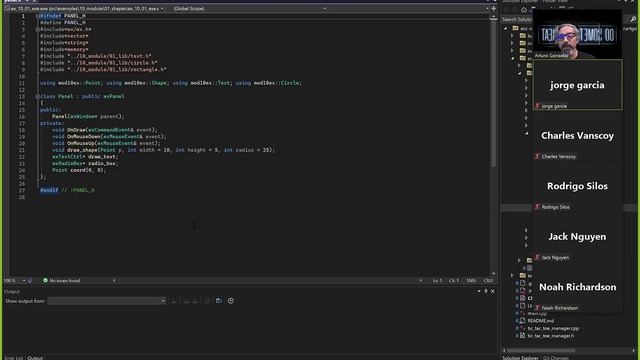Click the jorge garcia participant tile
Viewport: 640px width, 360px height.
(578, 85)
